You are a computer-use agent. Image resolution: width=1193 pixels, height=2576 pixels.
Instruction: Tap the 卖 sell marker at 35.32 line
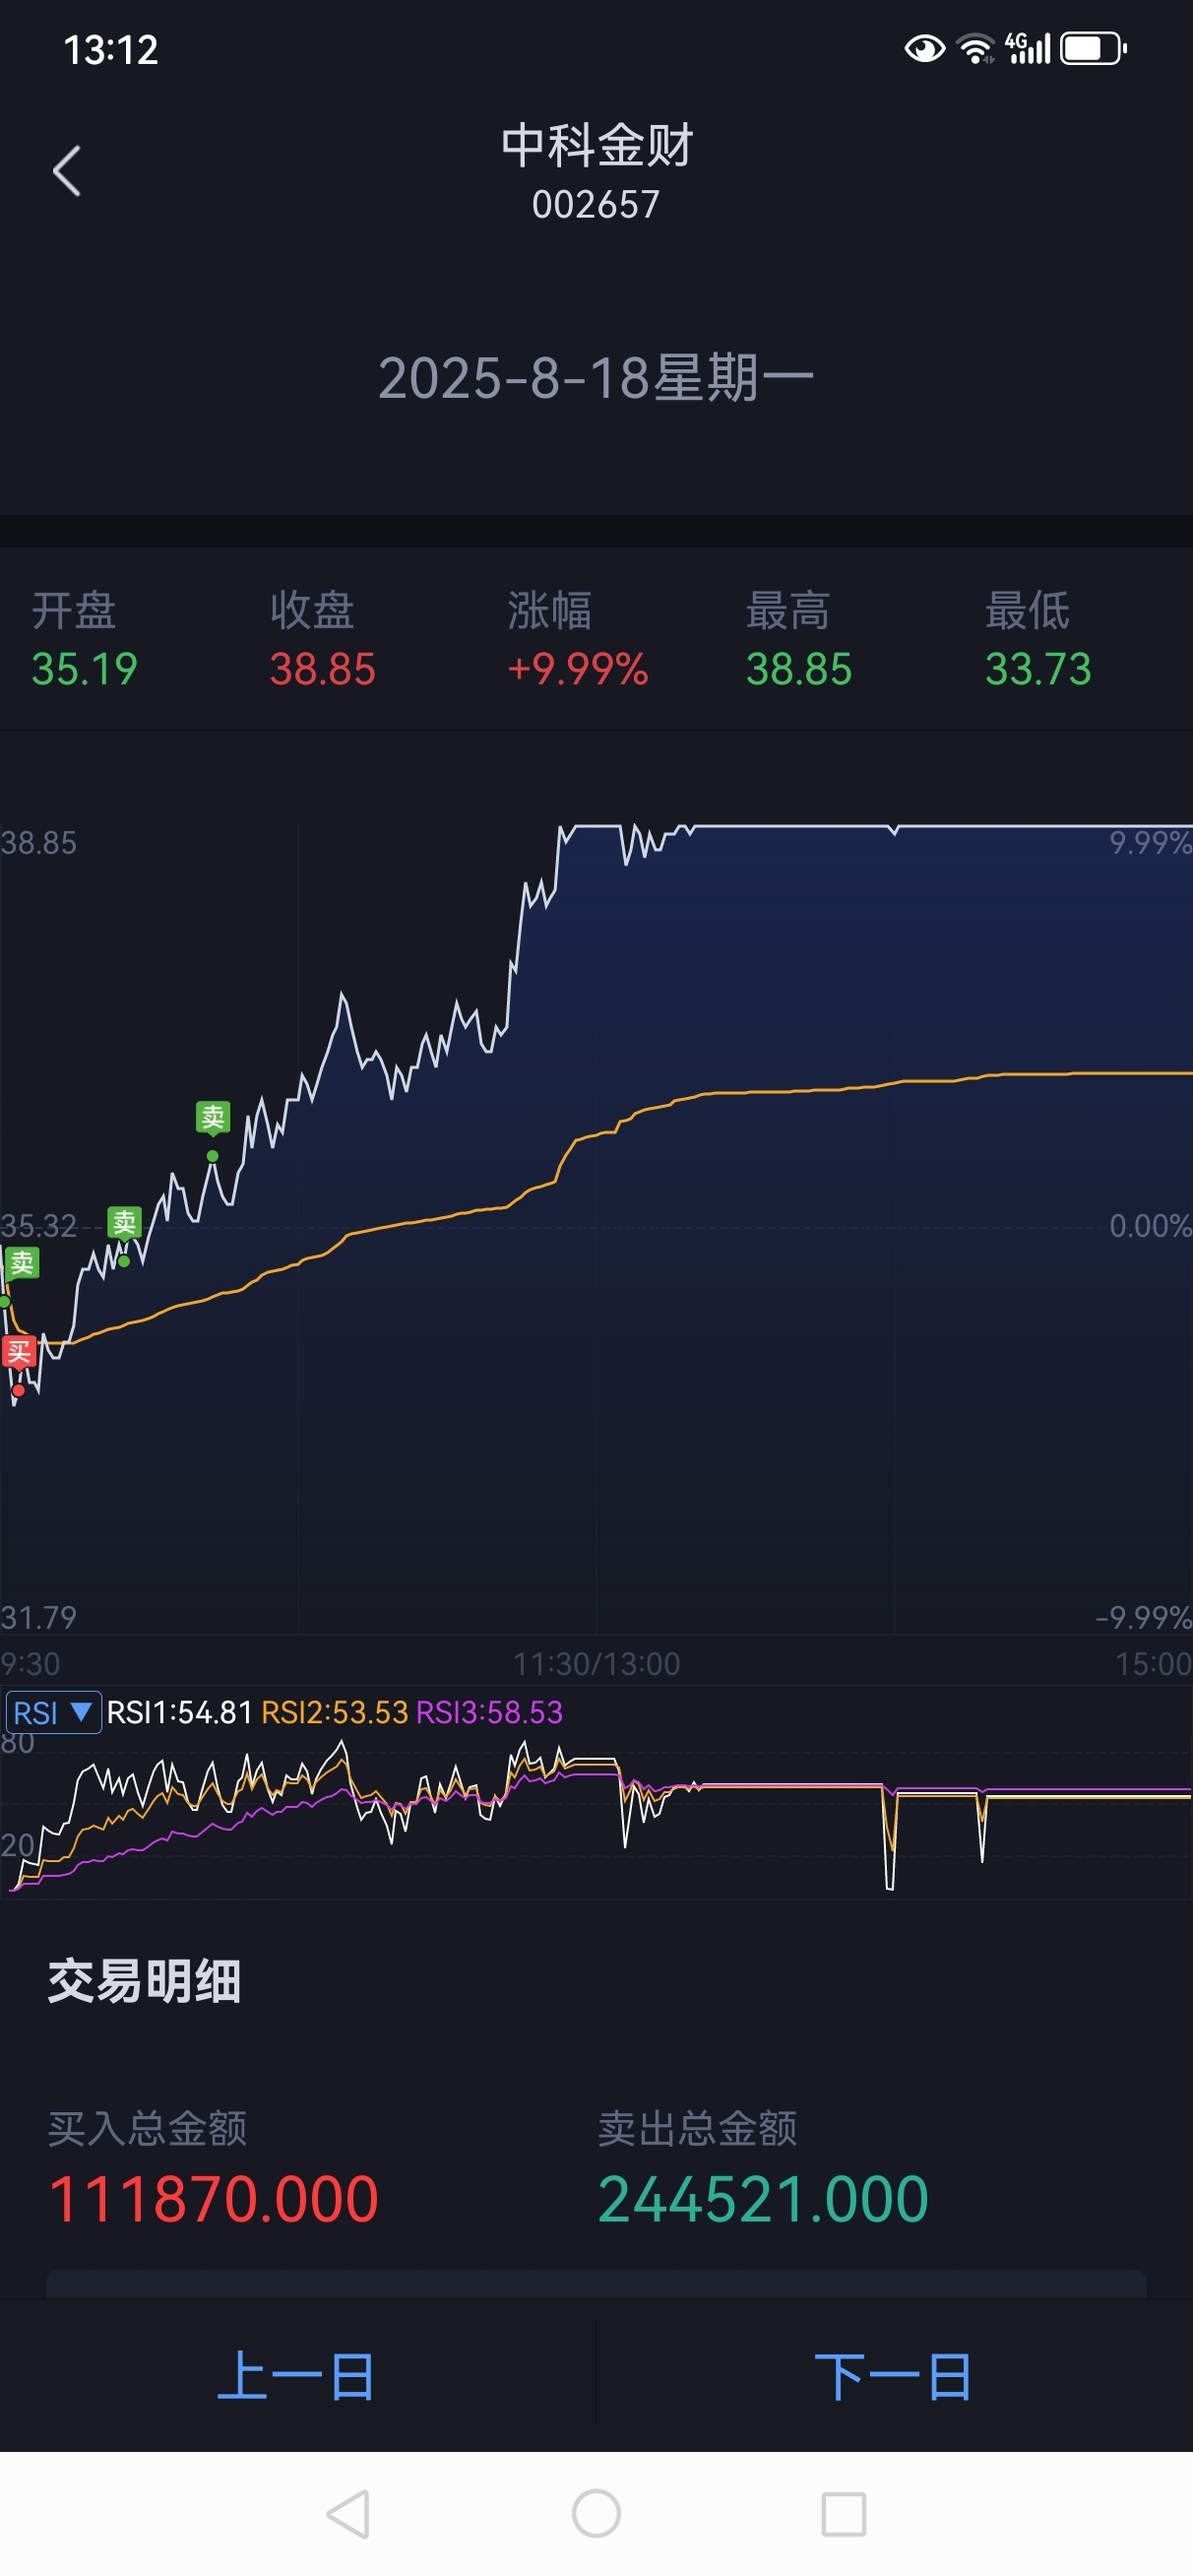124,1222
